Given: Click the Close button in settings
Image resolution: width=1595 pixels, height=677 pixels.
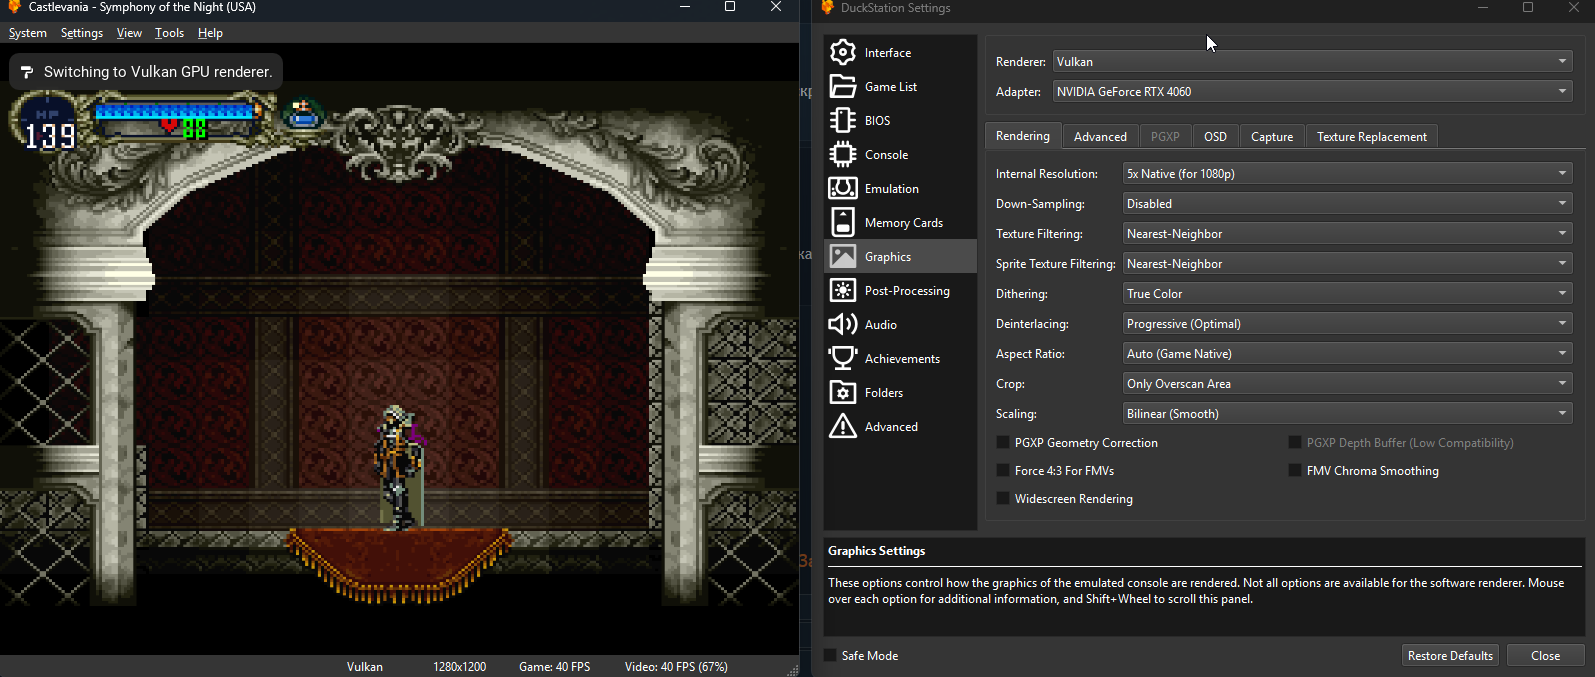Looking at the screenshot, I should click(1545, 655).
